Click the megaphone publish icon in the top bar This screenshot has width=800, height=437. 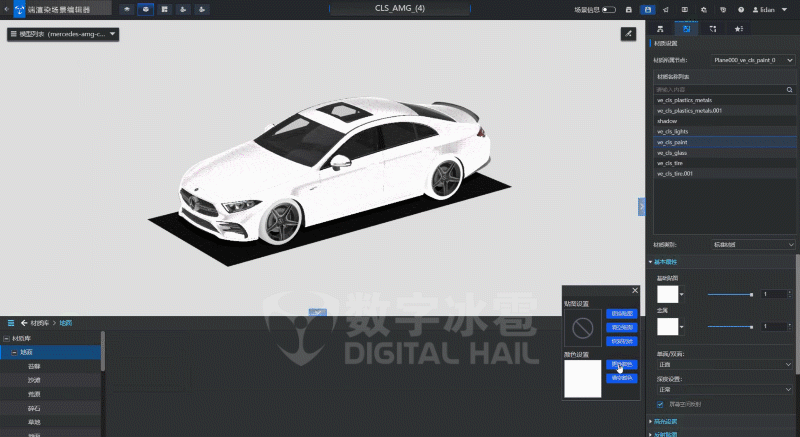(x=666, y=10)
